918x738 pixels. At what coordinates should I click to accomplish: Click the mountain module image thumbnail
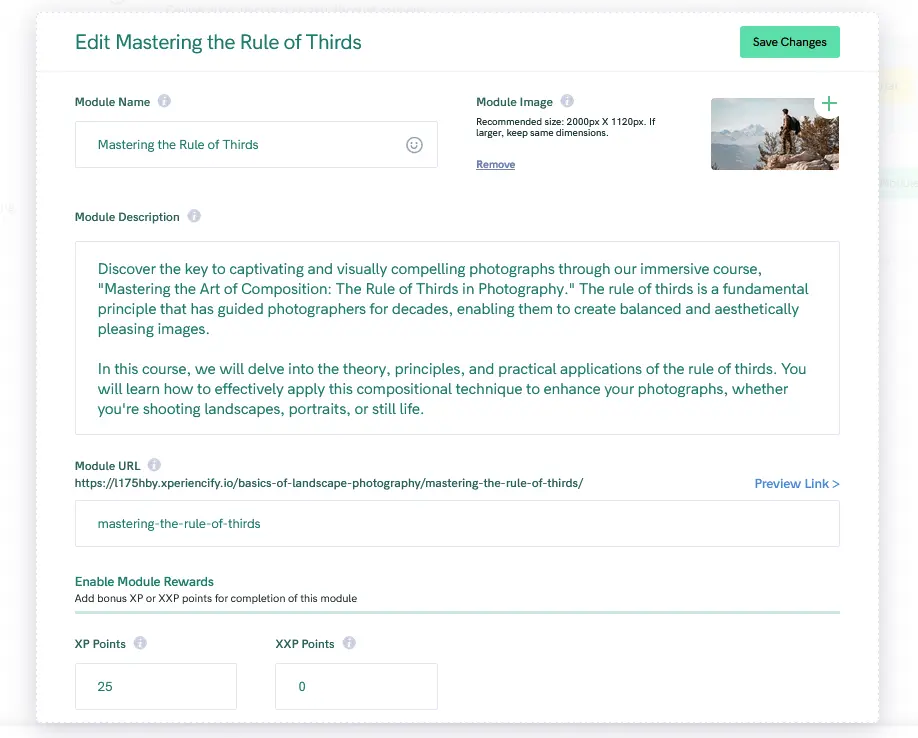click(775, 133)
